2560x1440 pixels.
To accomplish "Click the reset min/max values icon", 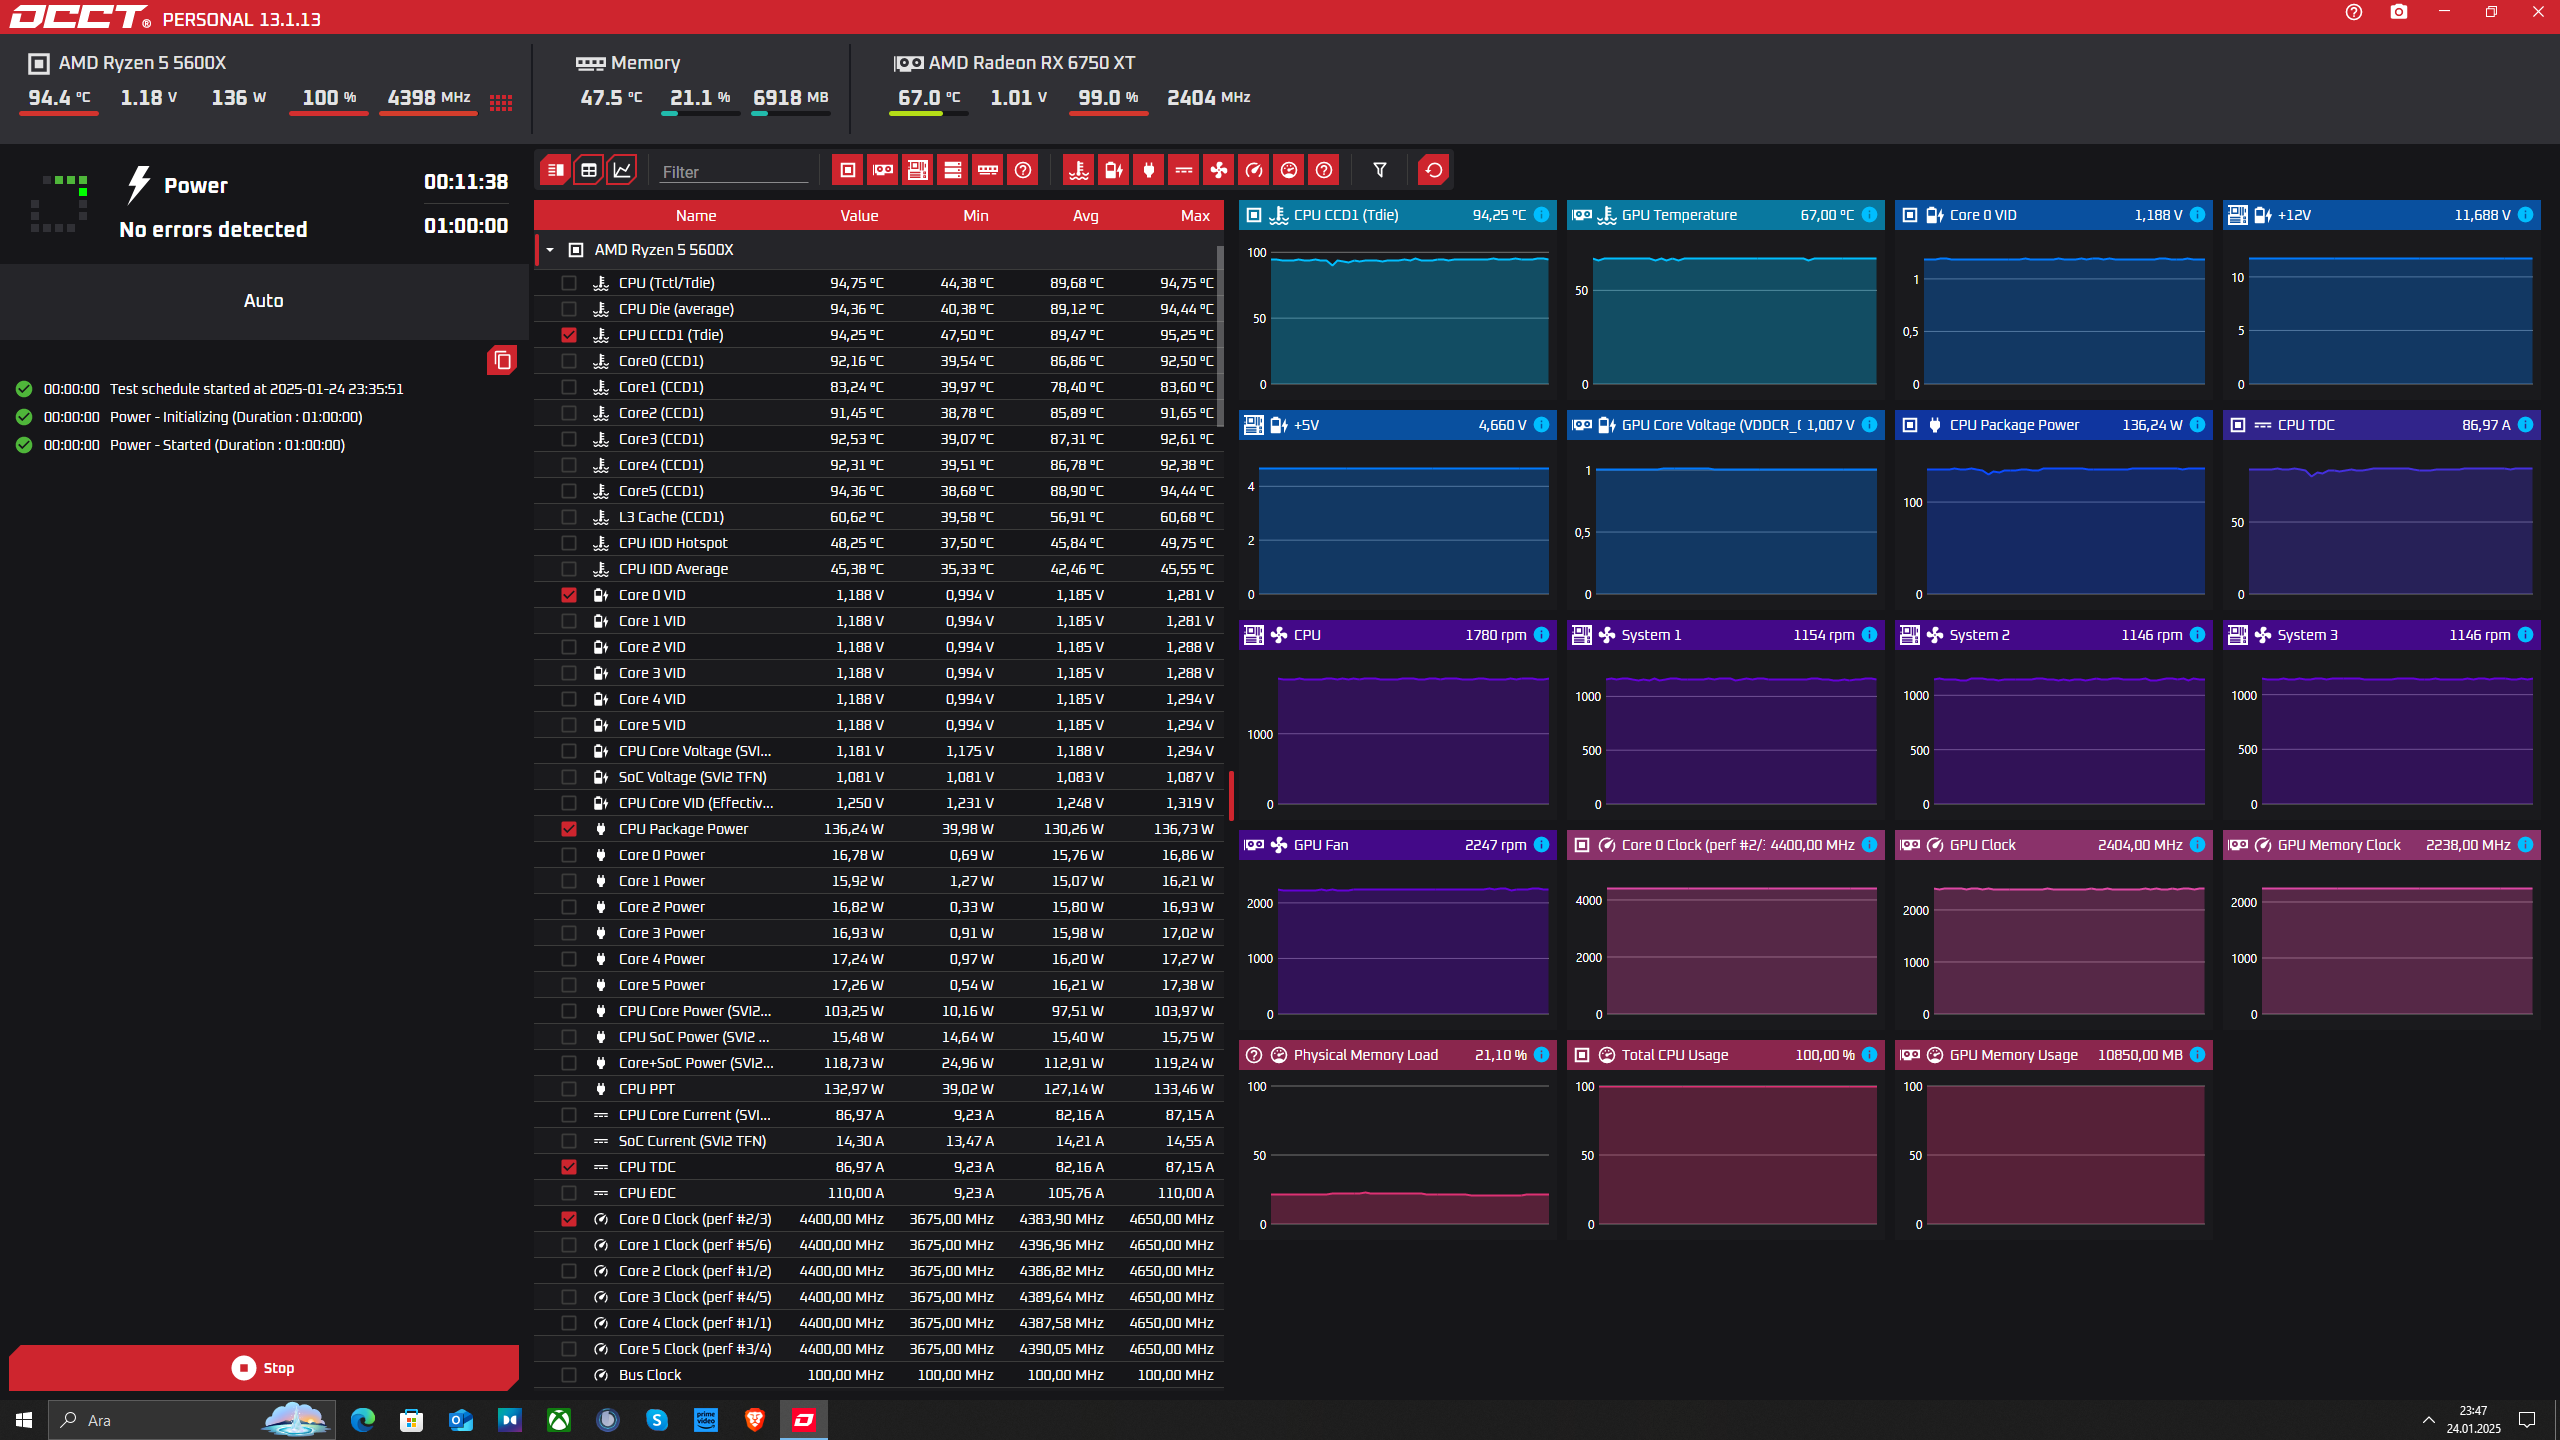I will (x=1433, y=170).
